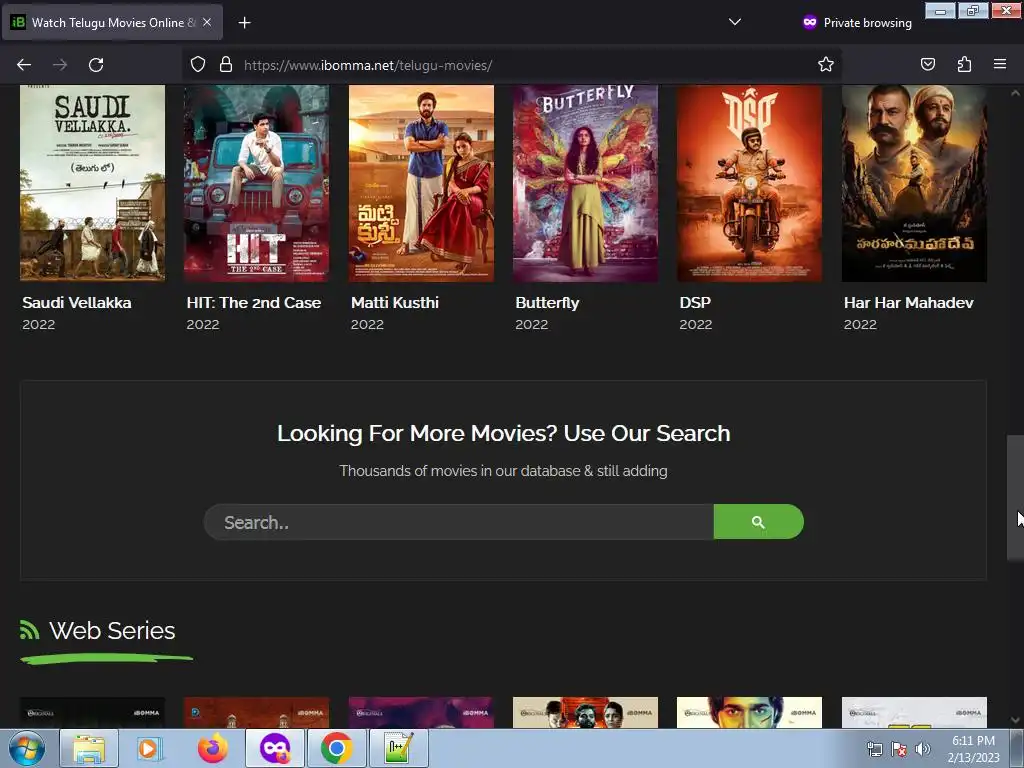The image size is (1024, 768).
Task: Click the Action Center flag tray icon
Action: (x=899, y=749)
